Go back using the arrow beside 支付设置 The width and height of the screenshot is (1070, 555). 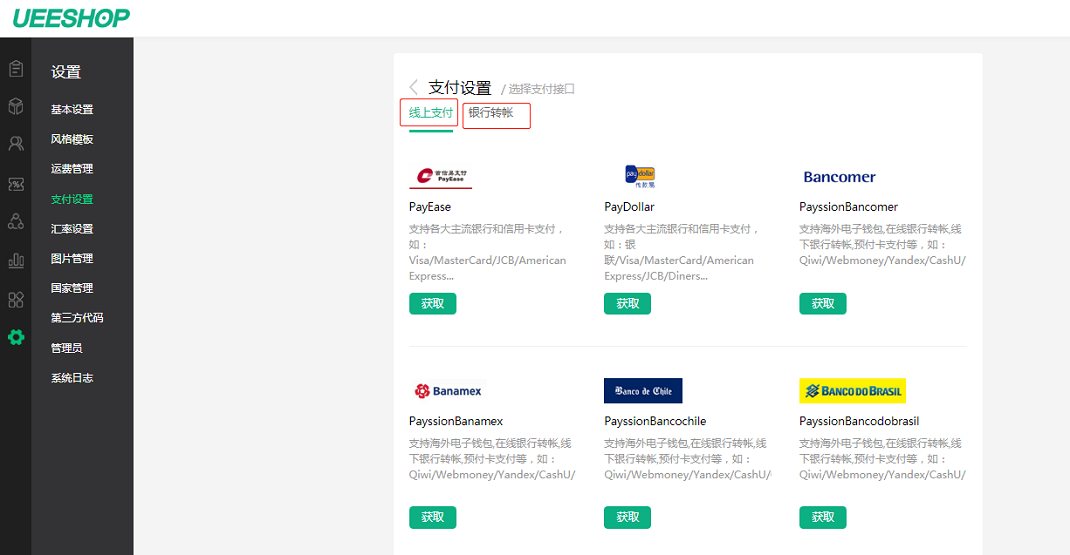414,87
